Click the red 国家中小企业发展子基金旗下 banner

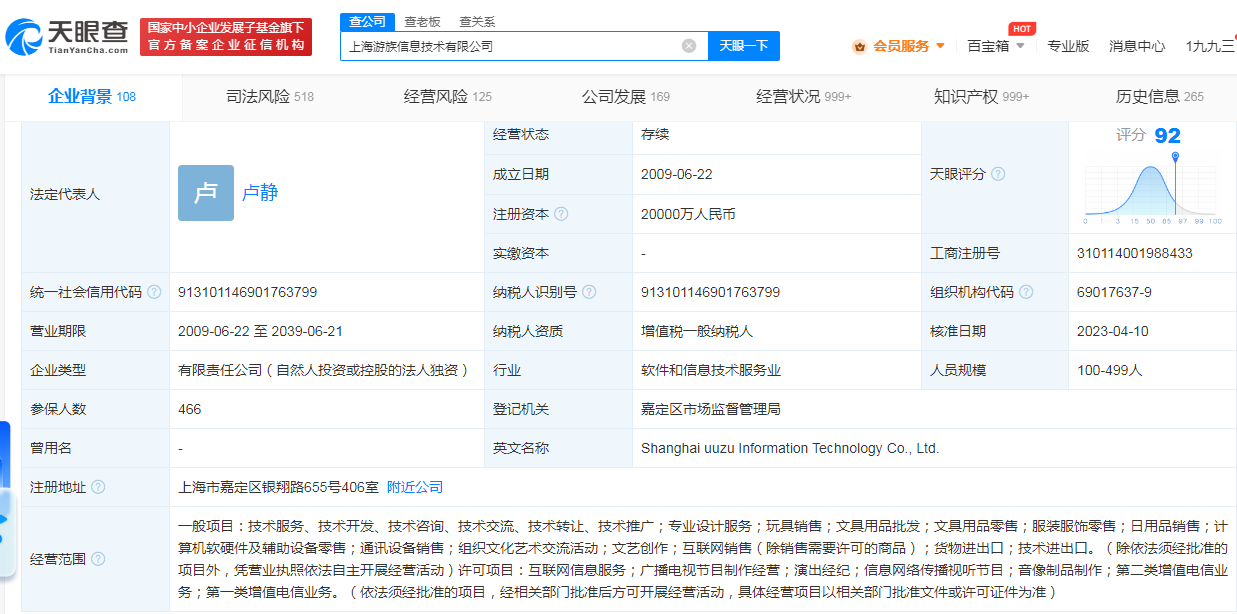pyautogui.click(x=226, y=37)
